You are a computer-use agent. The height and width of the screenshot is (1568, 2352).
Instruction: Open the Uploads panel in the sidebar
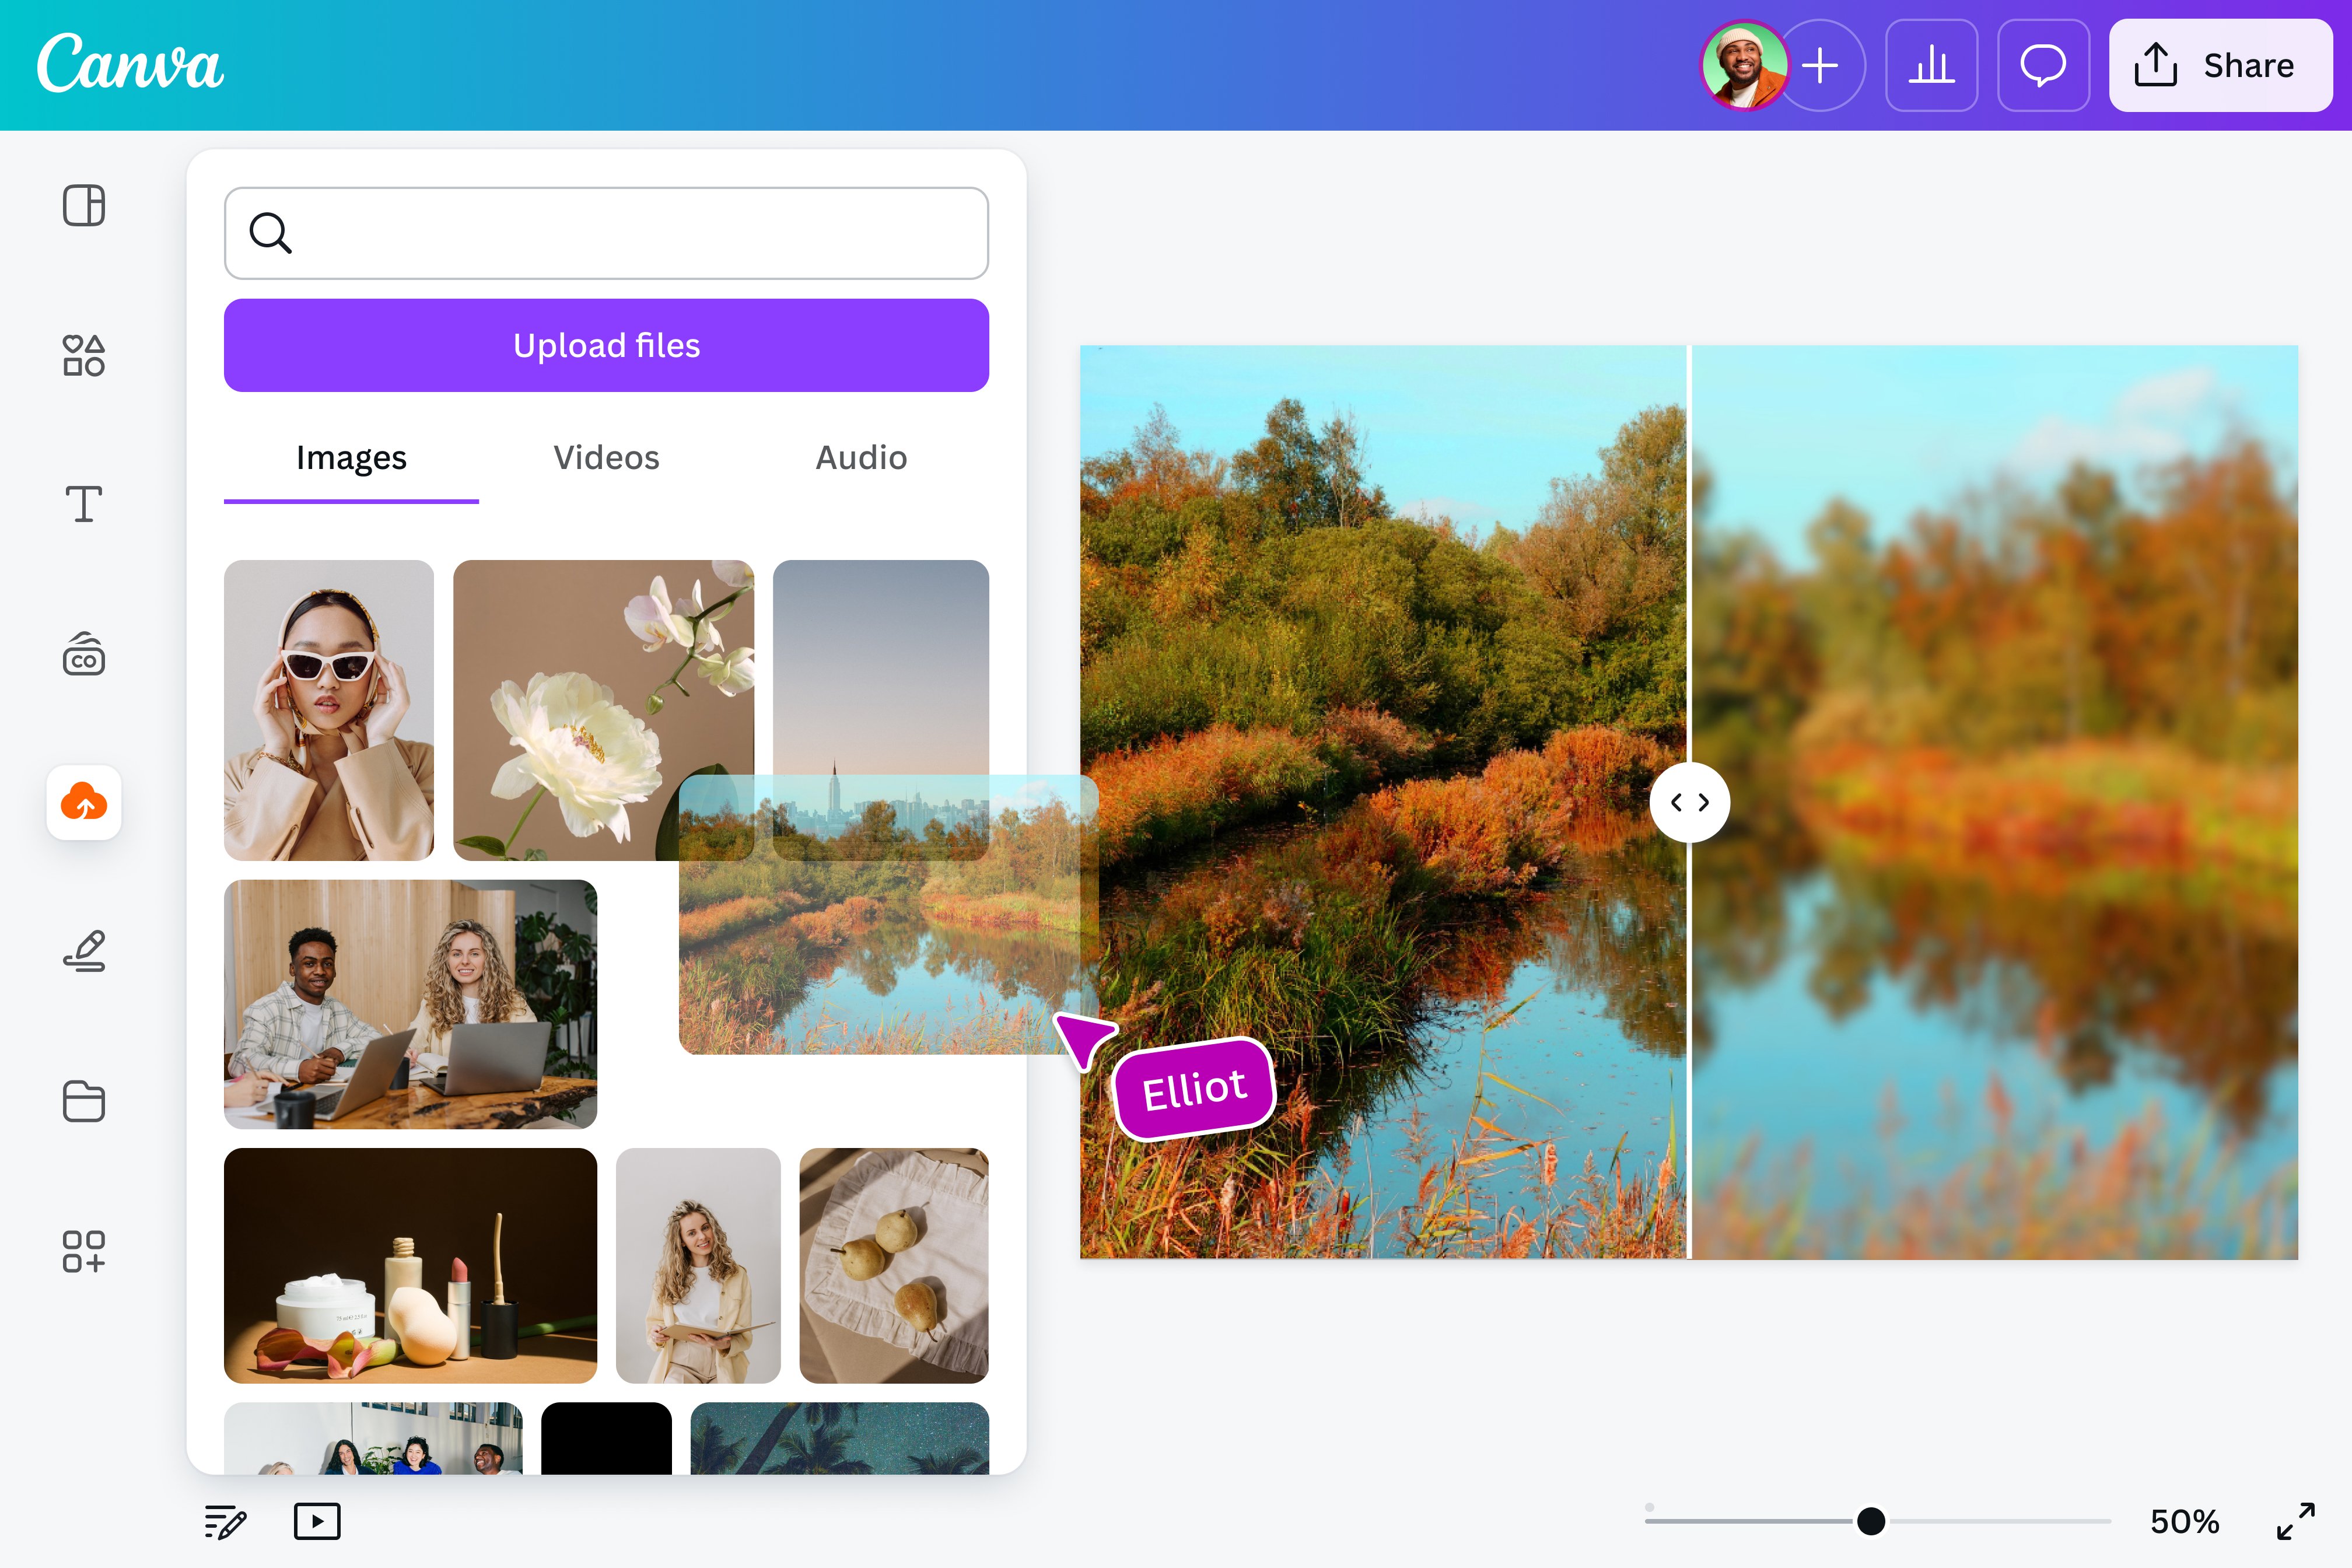point(84,802)
